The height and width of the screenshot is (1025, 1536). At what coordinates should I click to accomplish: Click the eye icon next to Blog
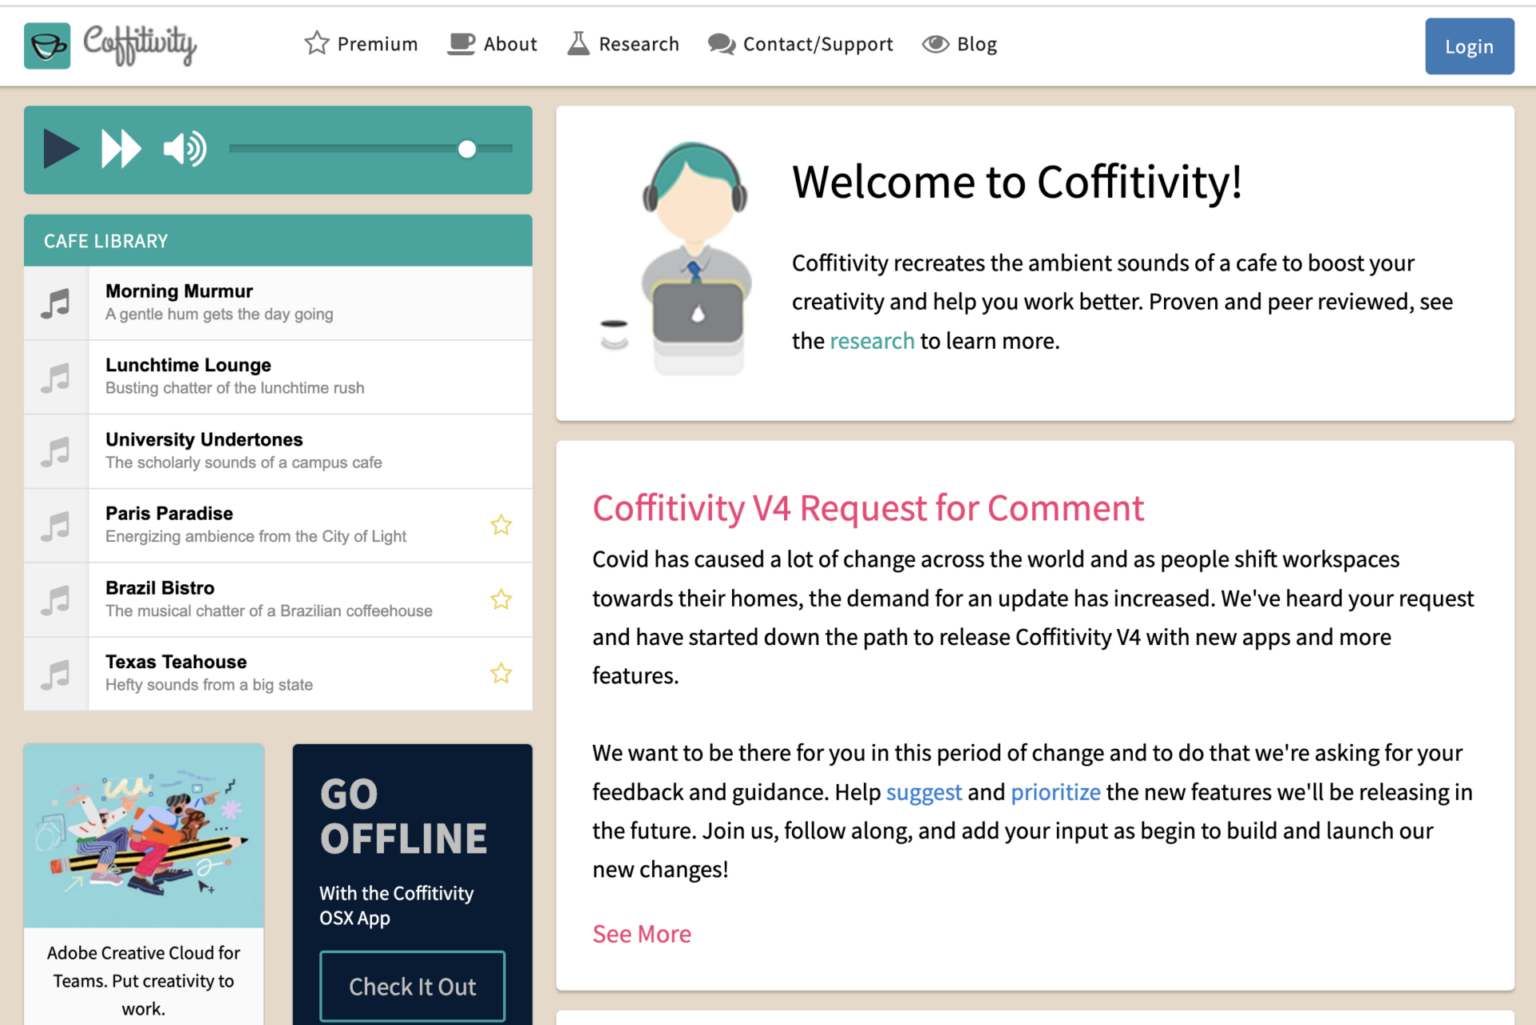(935, 43)
